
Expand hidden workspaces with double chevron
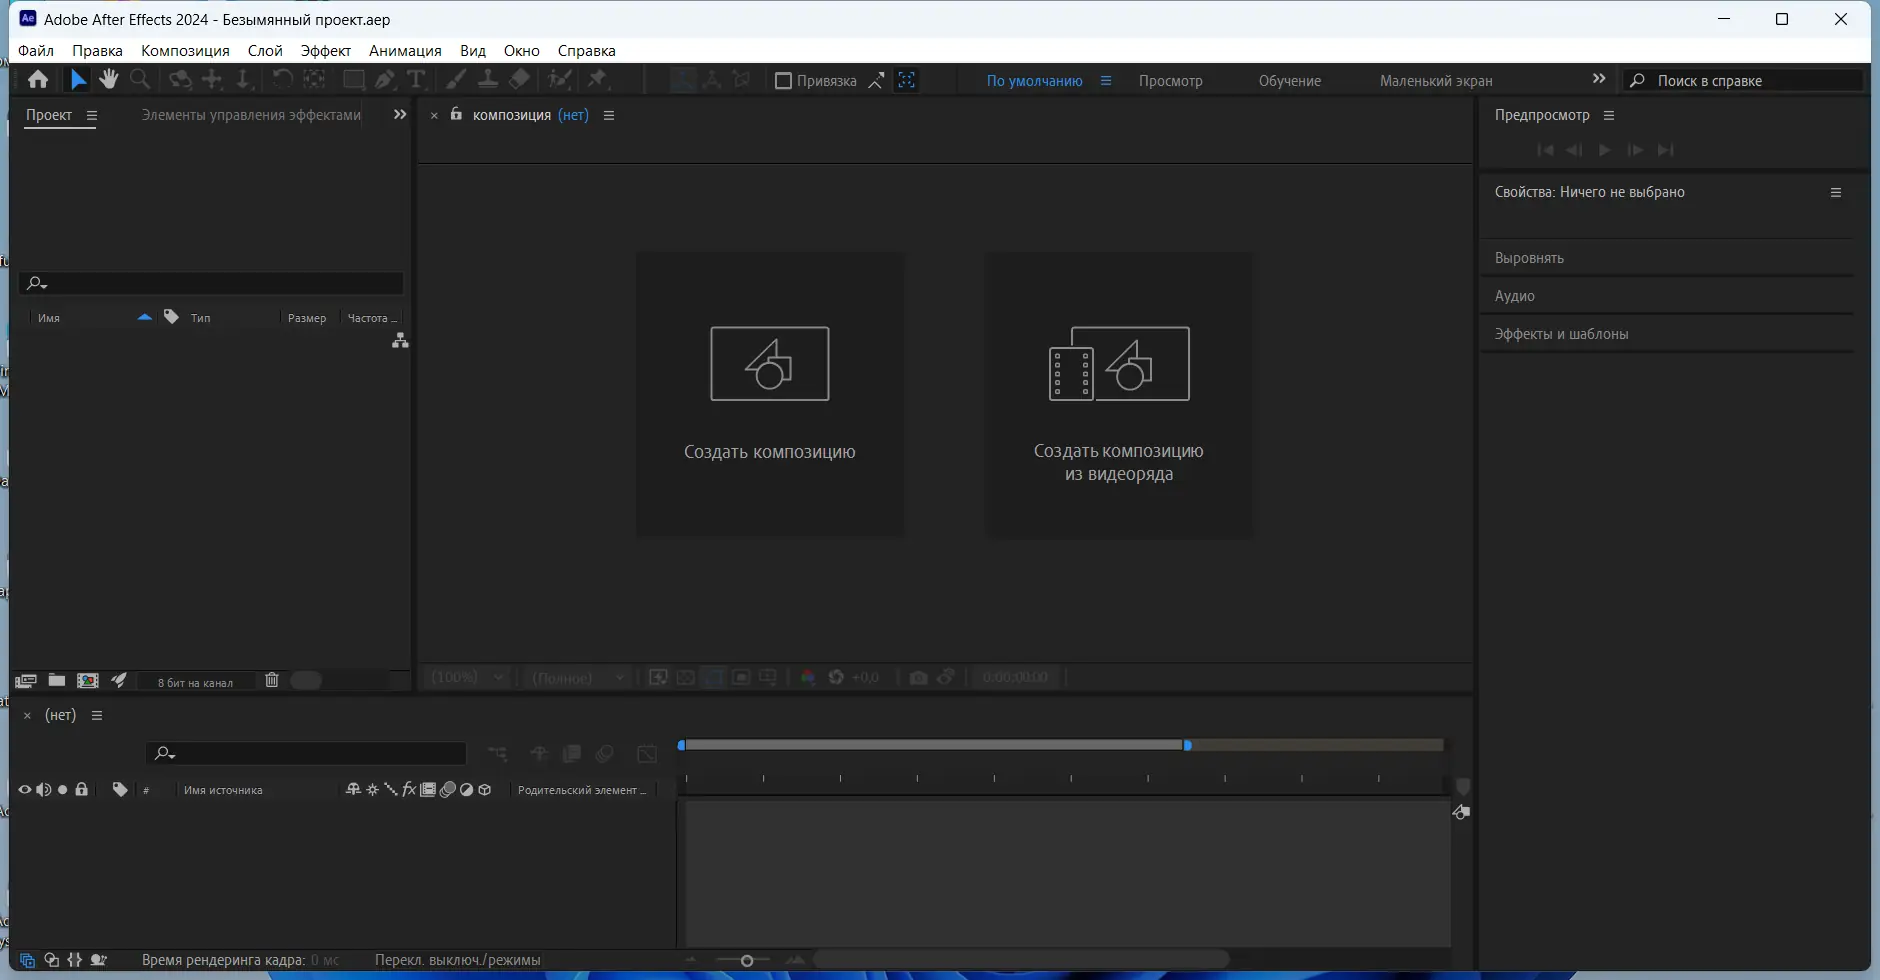(1599, 79)
